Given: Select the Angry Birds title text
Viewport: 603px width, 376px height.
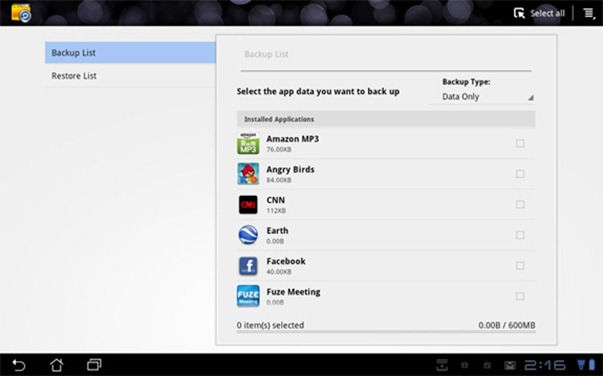Looking at the screenshot, I should tap(290, 170).
